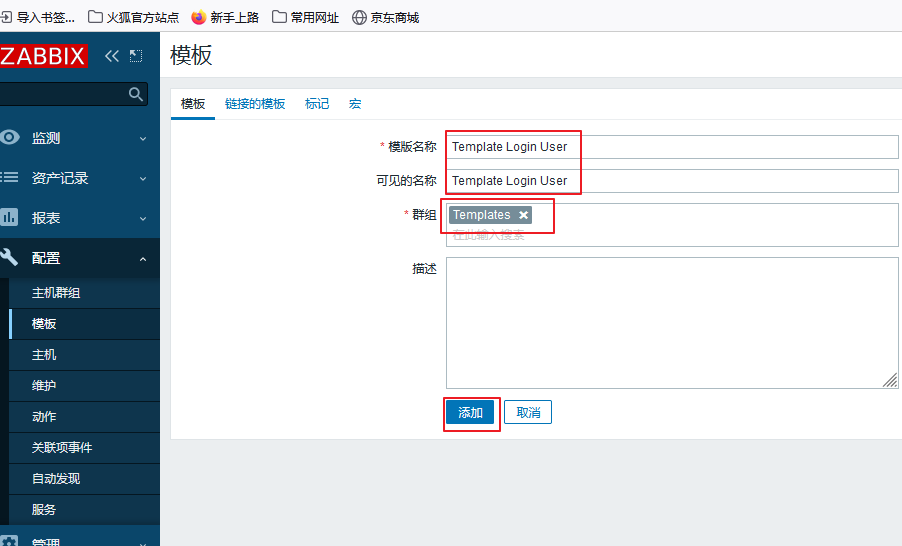Click the 取消 button
The image size is (902, 546).
(x=528, y=413)
